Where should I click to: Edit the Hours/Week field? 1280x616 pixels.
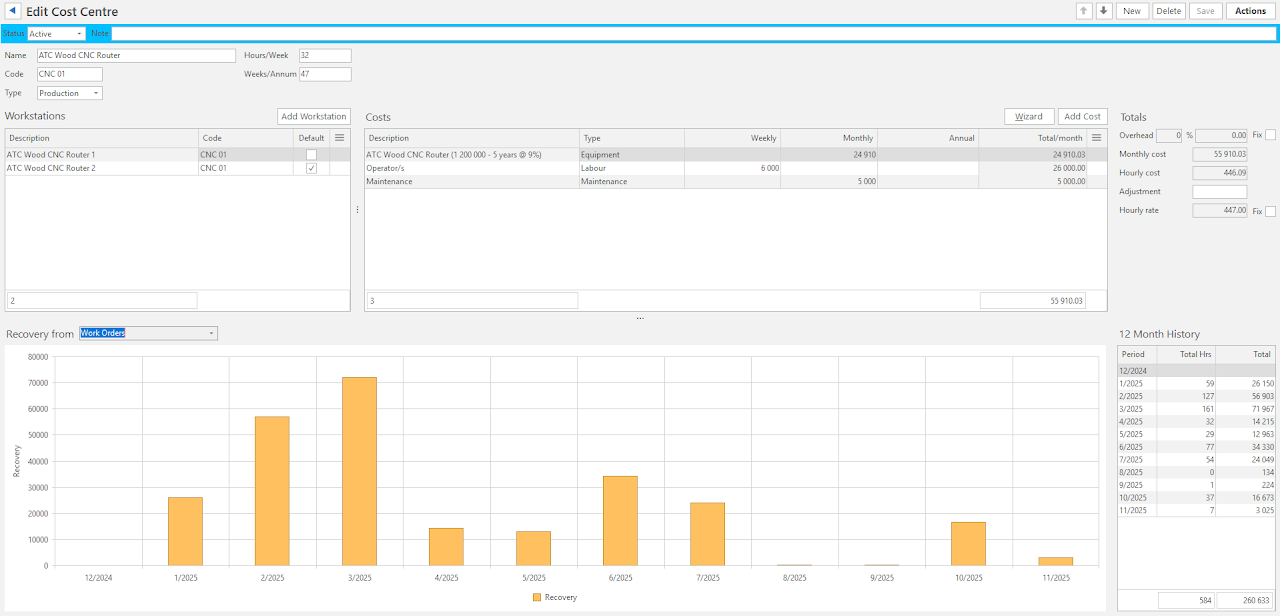pyautogui.click(x=325, y=56)
